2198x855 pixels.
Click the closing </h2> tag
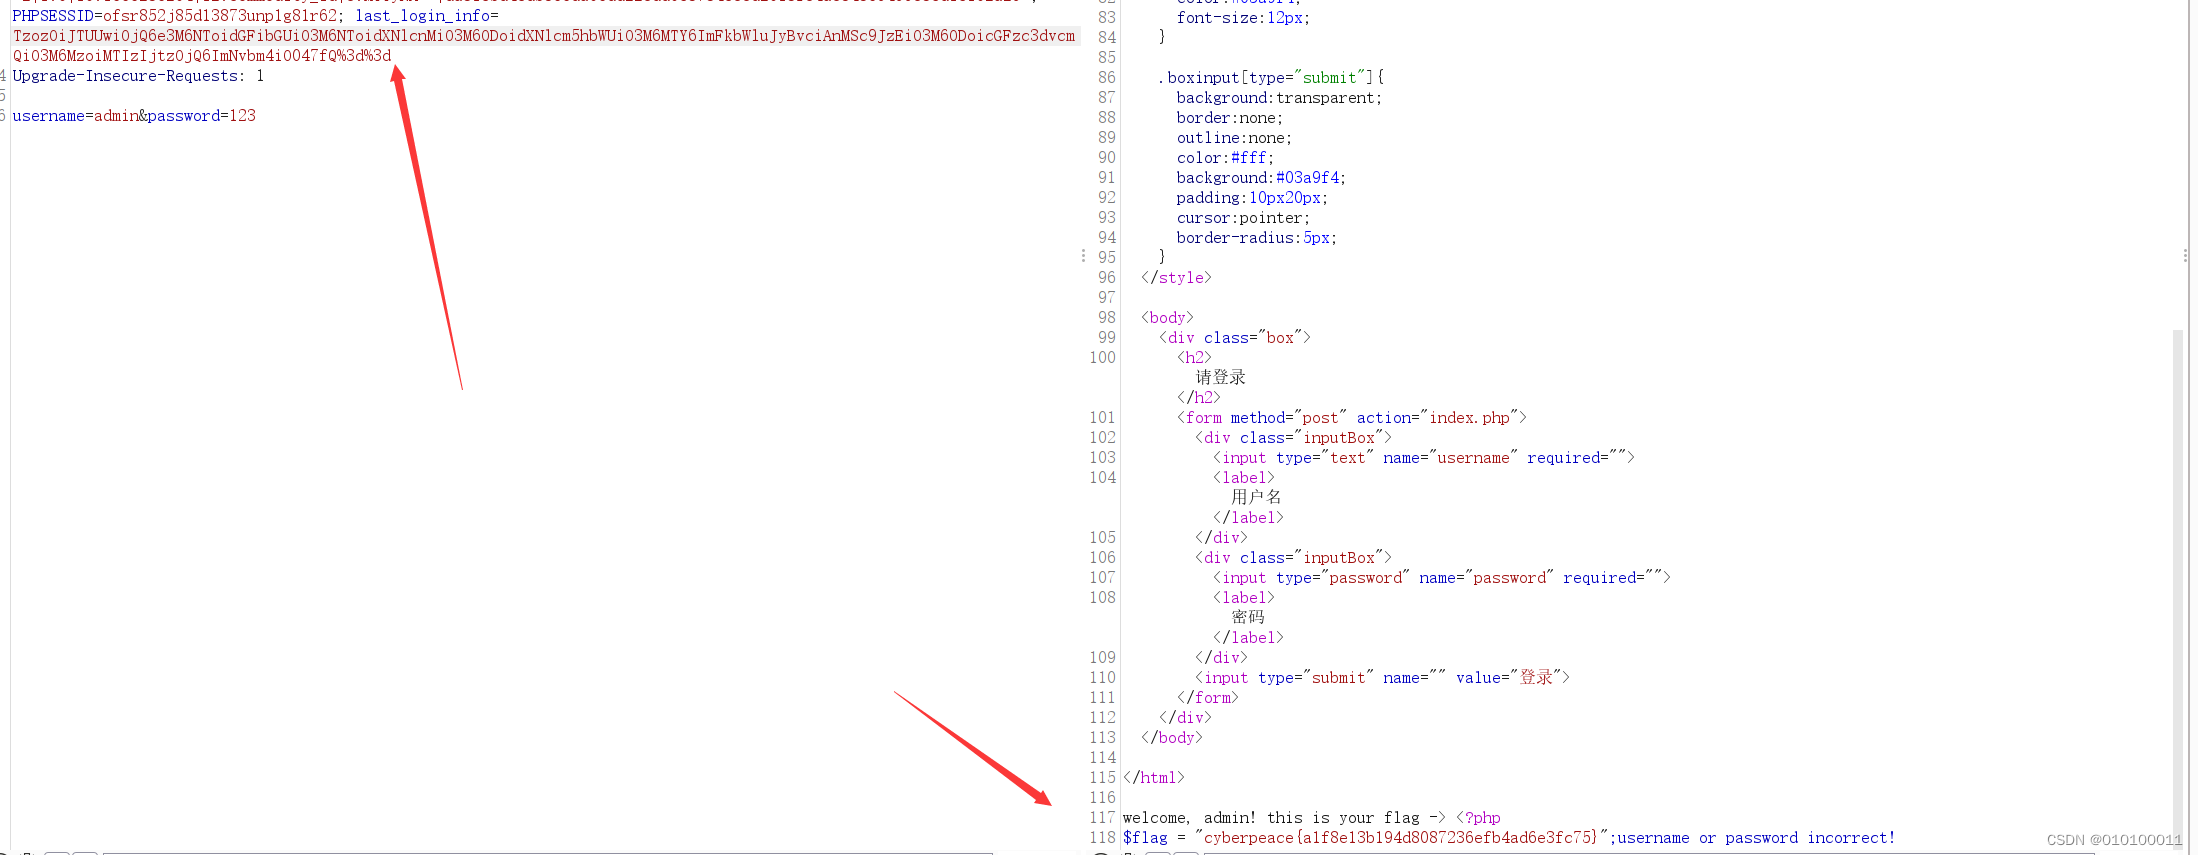1198,398
